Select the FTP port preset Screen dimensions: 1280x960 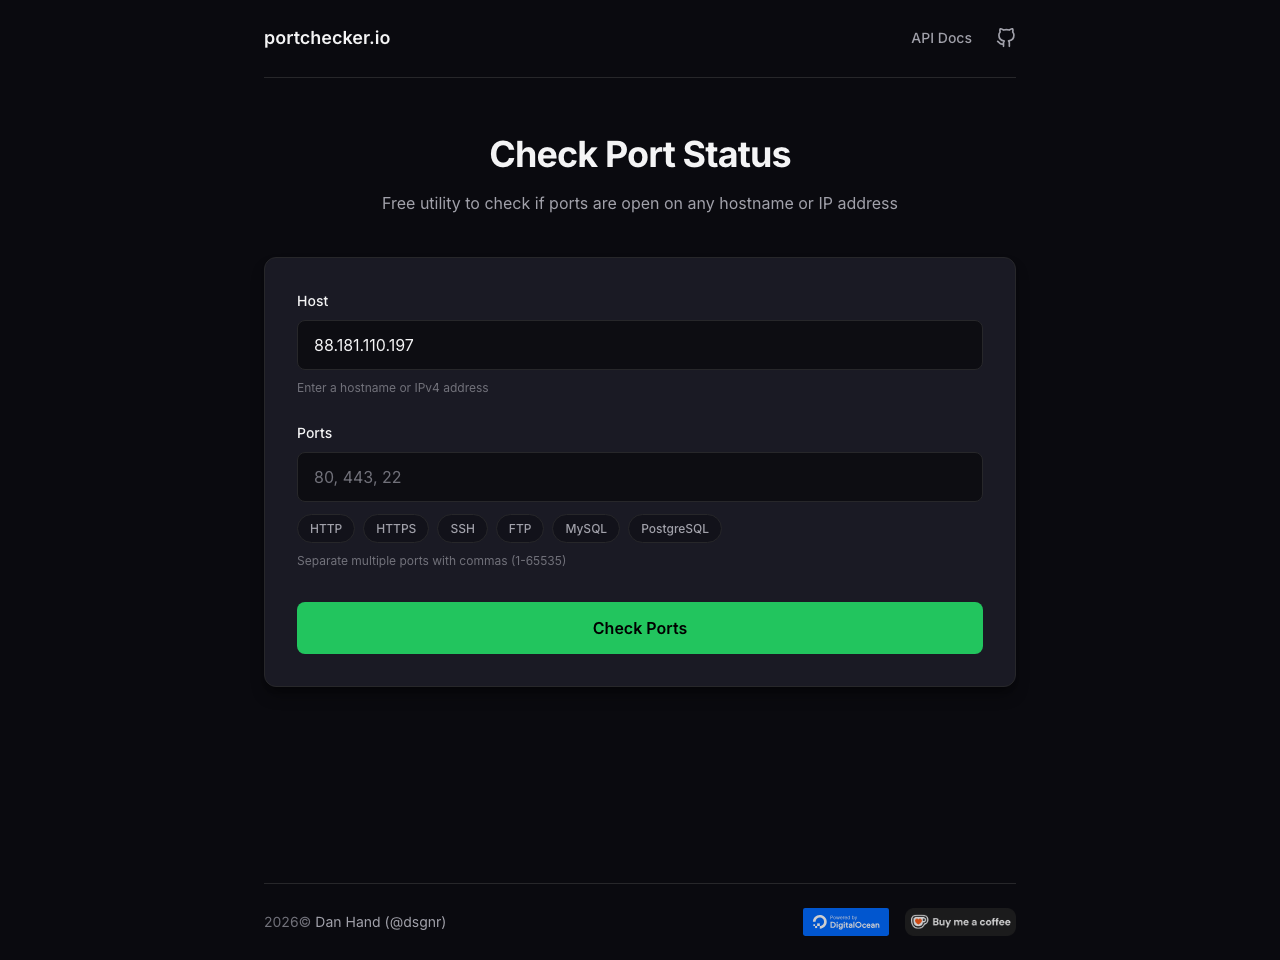tap(519, 528)
